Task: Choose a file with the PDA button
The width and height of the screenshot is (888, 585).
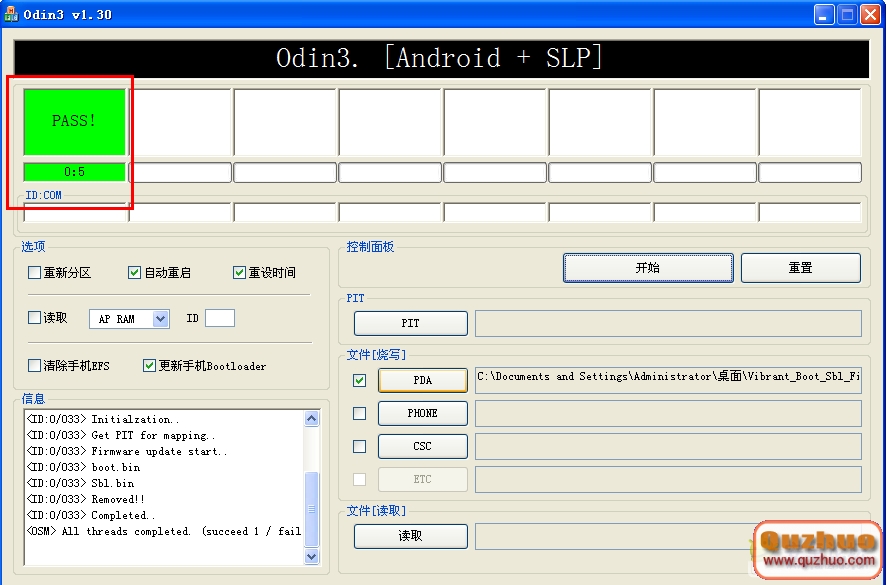Action: coord(422,380)
